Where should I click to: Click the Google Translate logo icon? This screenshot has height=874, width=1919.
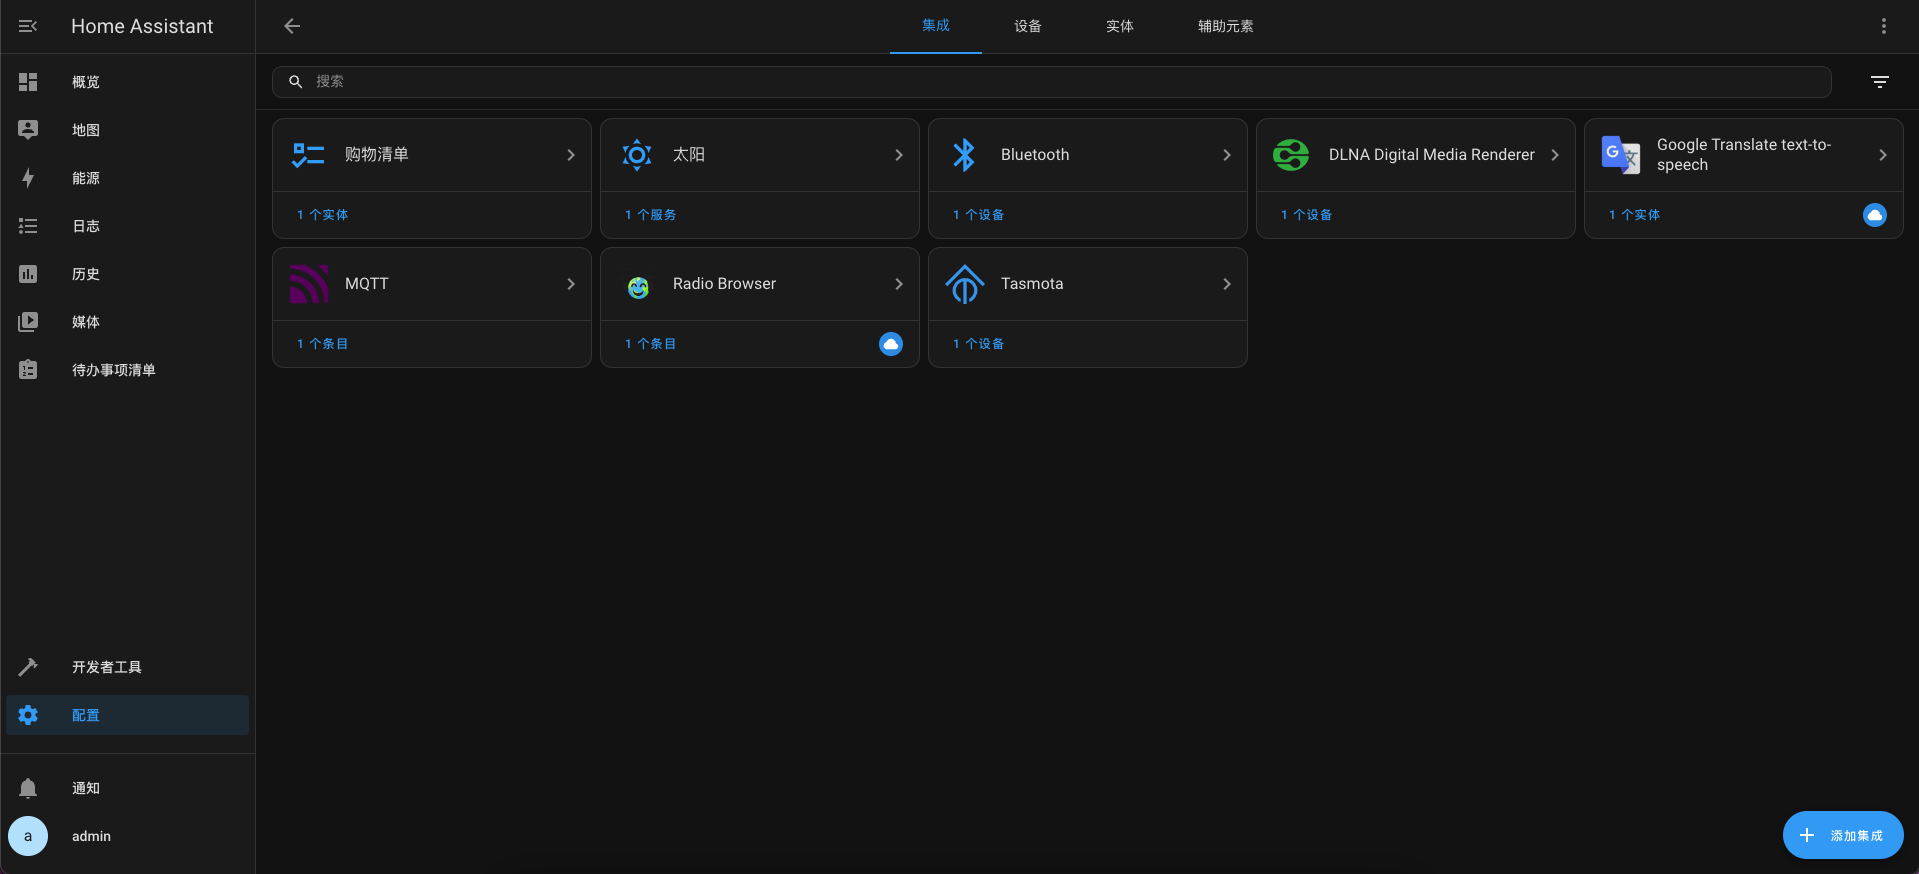[x=1620, y=155]
